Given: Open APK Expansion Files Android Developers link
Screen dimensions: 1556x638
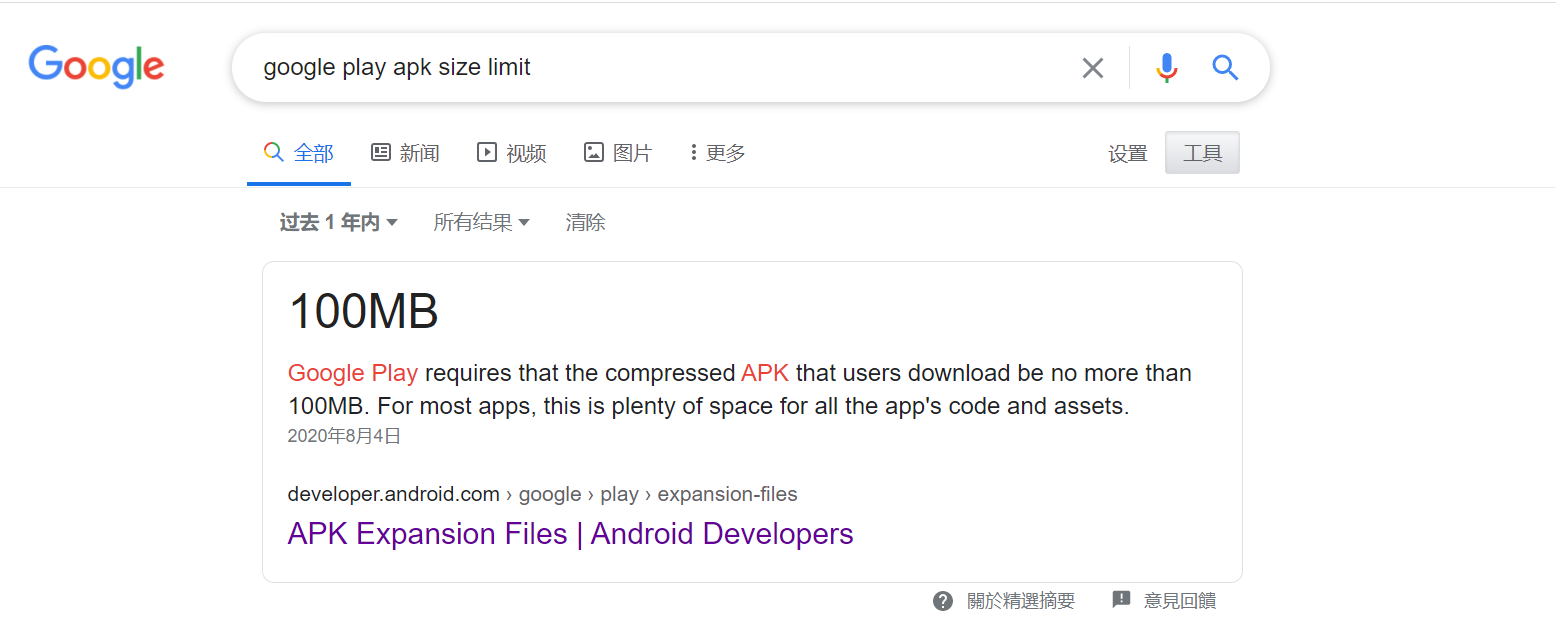Looking at the screenshot, I should point(570,534).
